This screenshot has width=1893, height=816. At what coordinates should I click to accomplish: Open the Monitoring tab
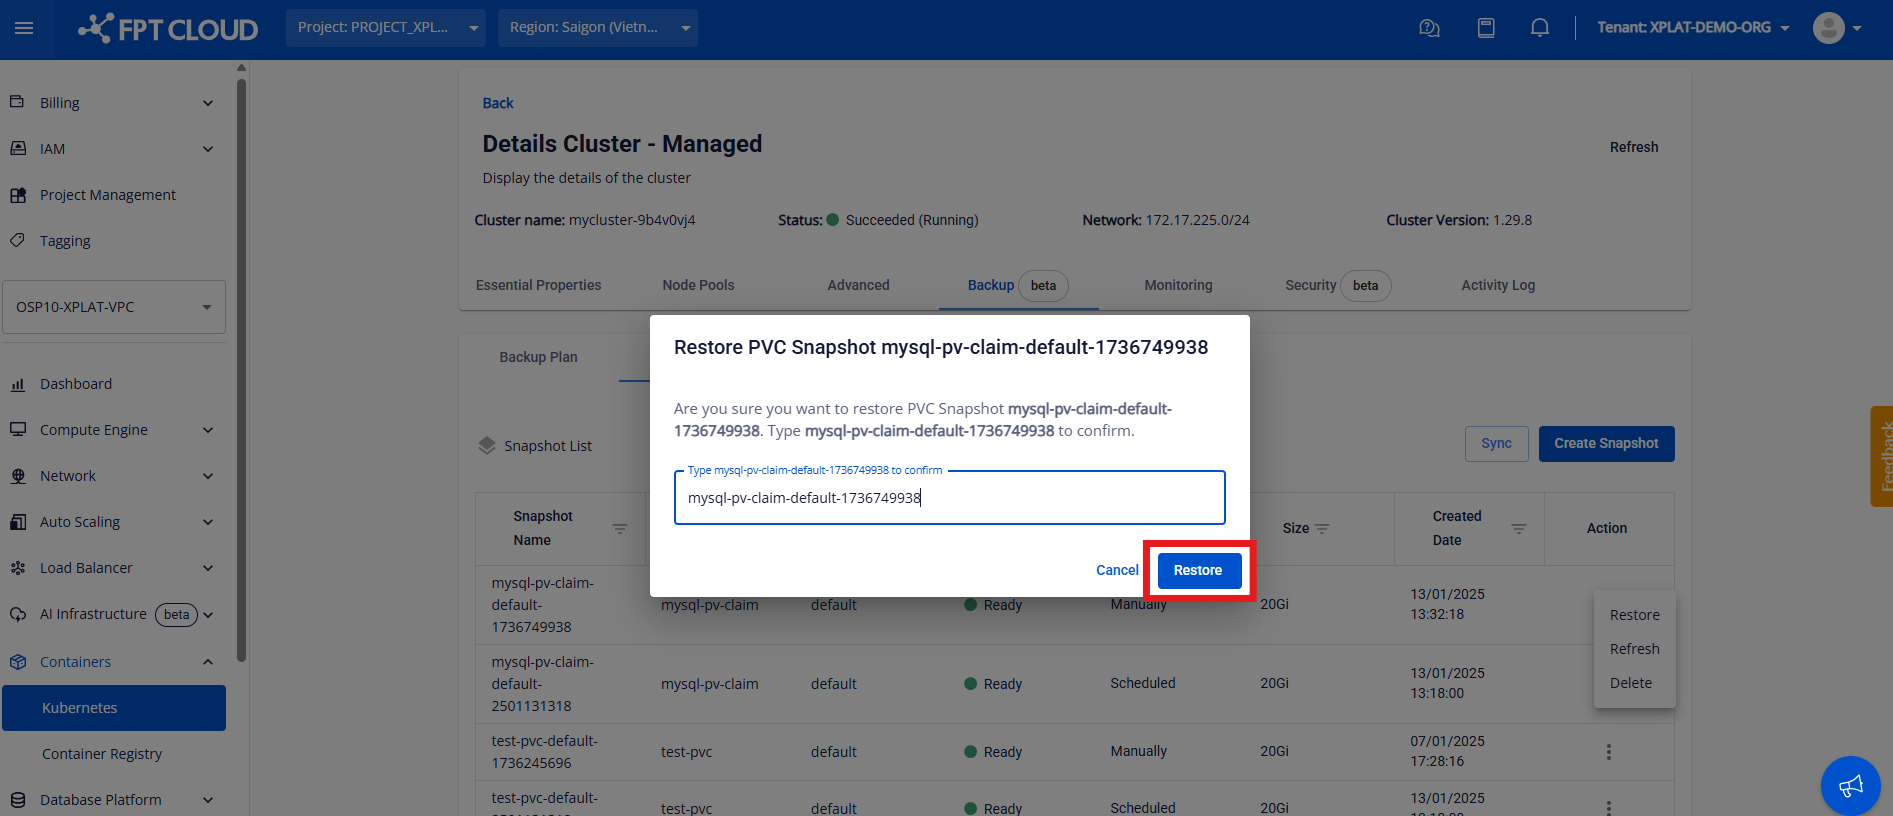(x=1178, y=285)
